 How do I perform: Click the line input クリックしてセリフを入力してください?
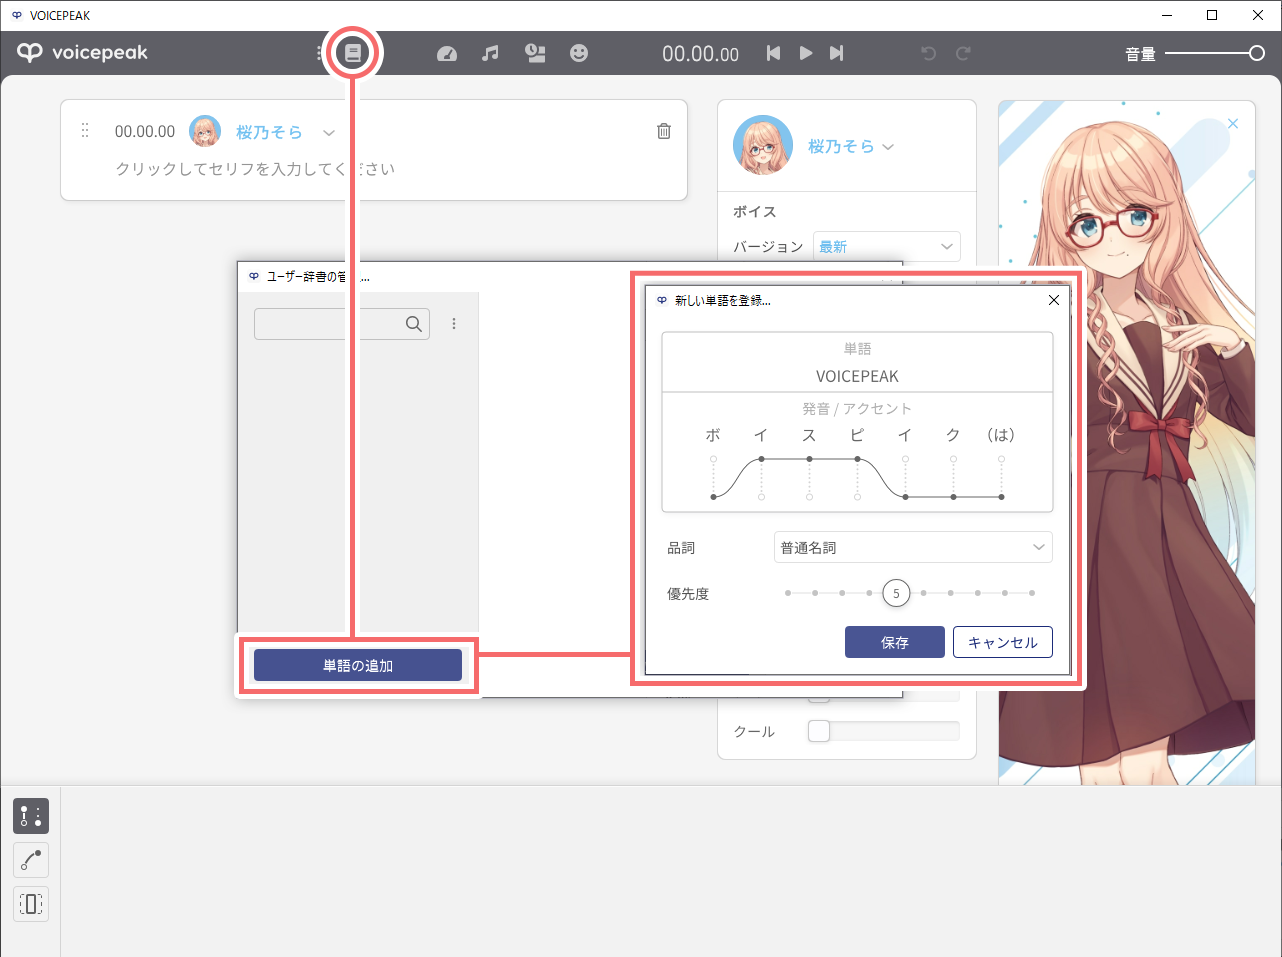point(255,169)
